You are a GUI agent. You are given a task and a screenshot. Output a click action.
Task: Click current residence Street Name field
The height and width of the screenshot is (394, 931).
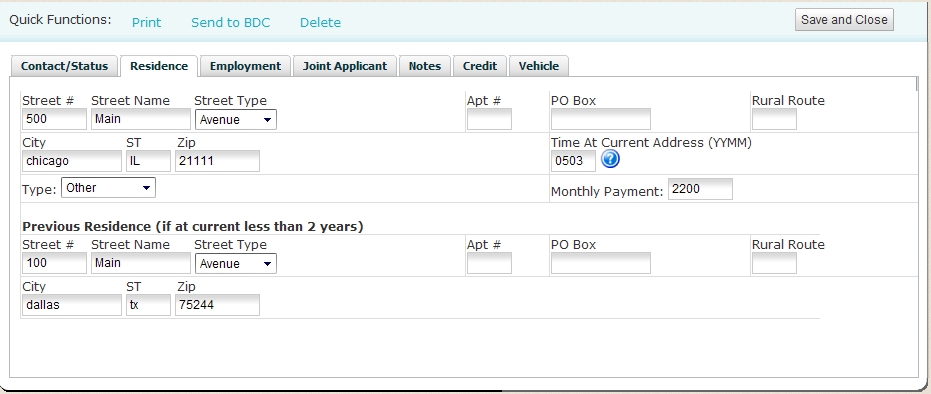click(141, 119)
